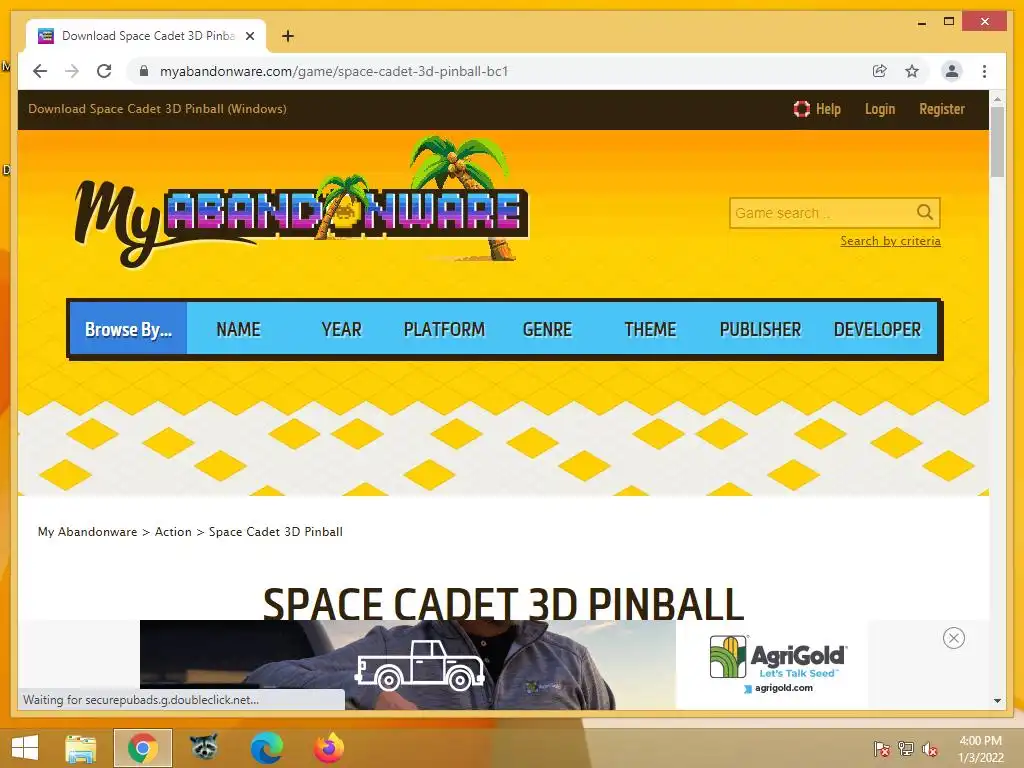Open the share page icon in address bar
This screenshot has height=768, width=1024.
(880, 71)
